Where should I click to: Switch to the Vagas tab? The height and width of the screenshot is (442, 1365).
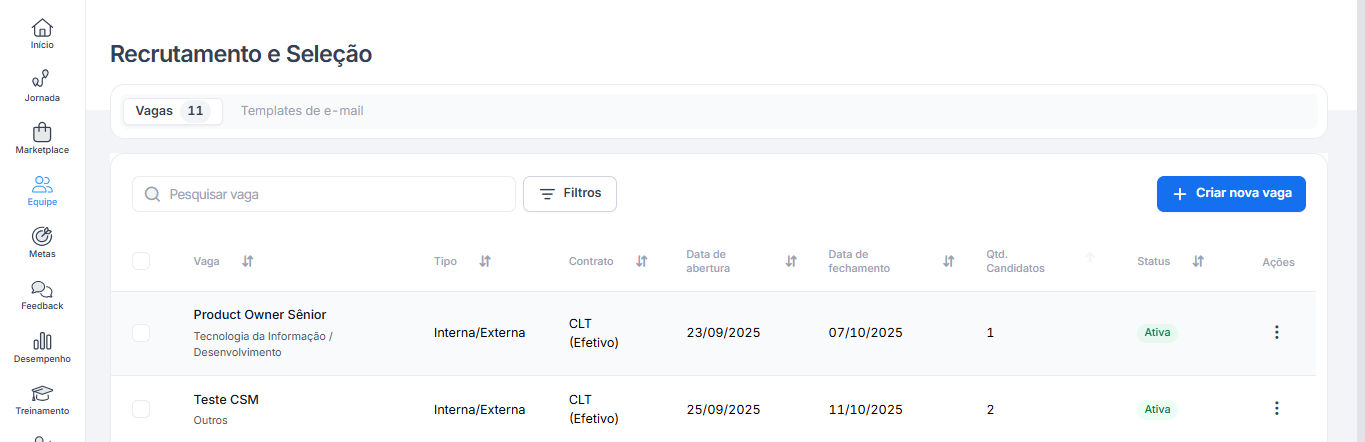point(172,111)
